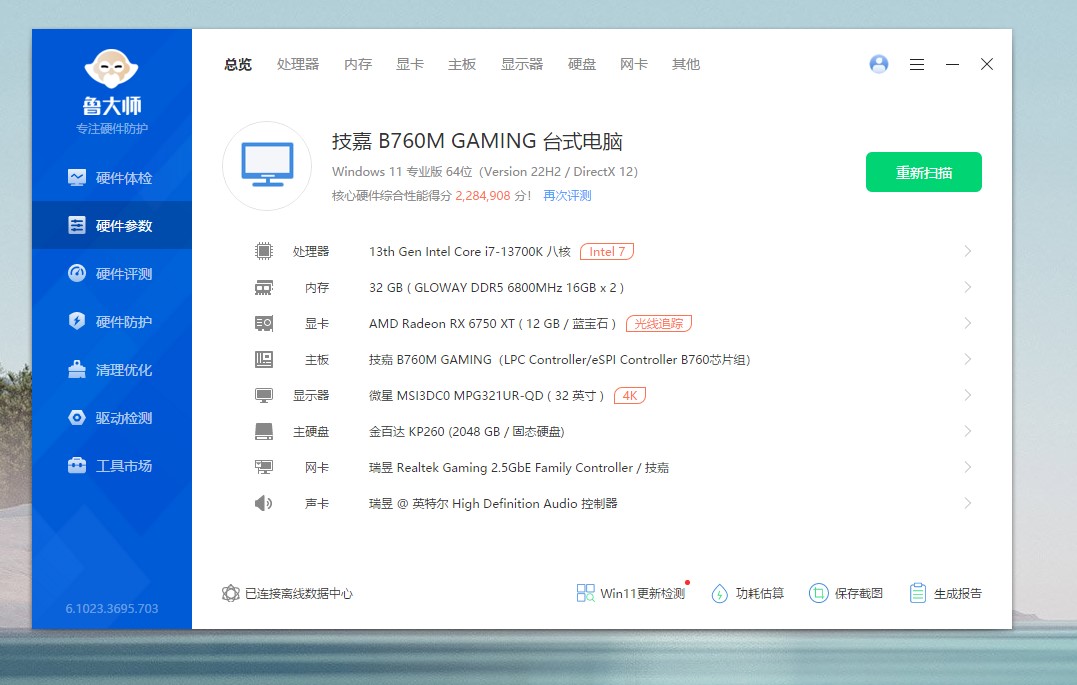
Task: Open the hamburger main menu
Action: [x=916, y=64]
